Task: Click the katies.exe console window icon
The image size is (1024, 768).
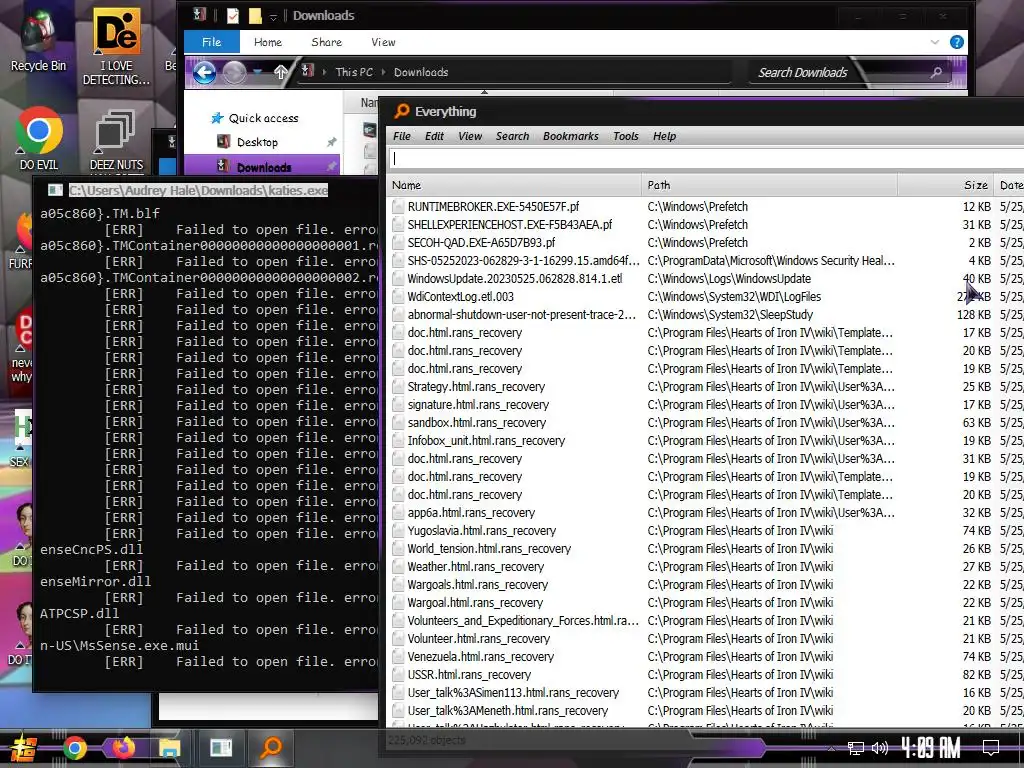Action: click(x=55, y=190)
